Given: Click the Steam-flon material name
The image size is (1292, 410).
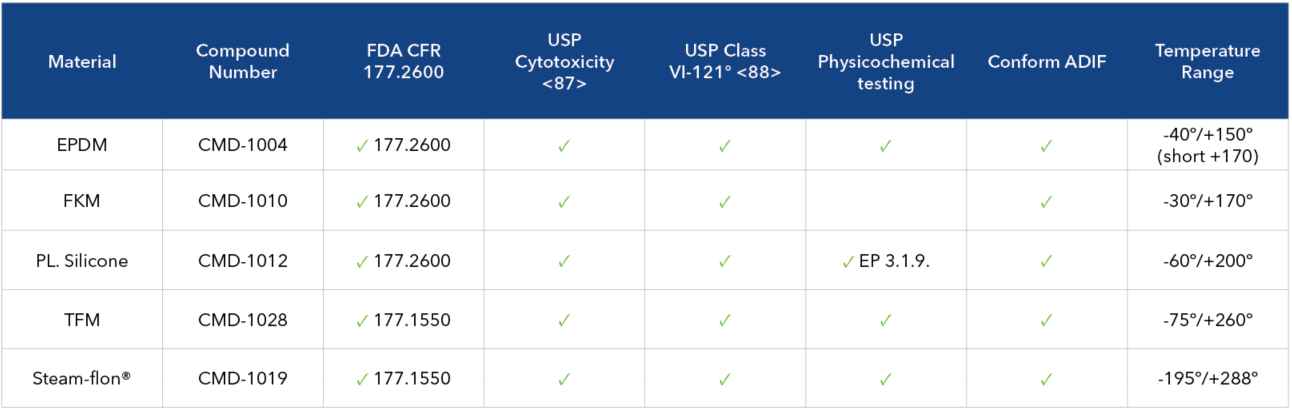Looking at the screenshot, I should pos(82,379).
